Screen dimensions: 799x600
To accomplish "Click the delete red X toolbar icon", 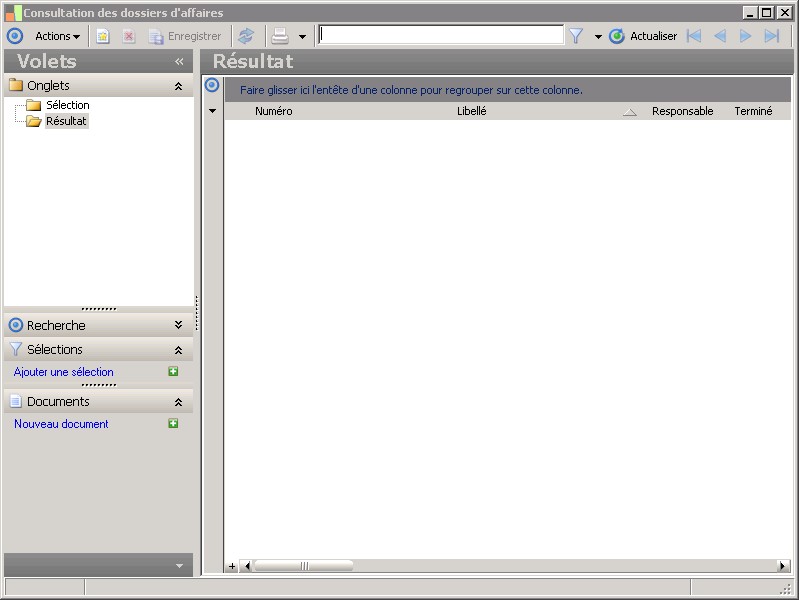I will [129, 36].
